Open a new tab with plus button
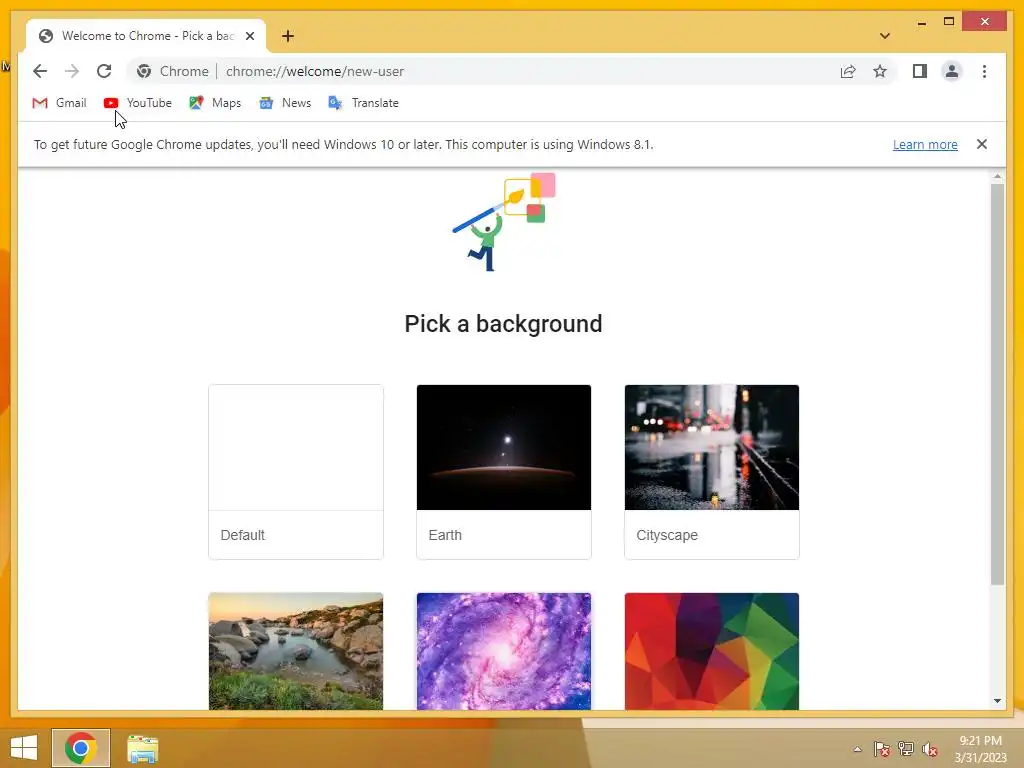This screenshot has width=1024, height=768. pyautogui.click(x=287, y=36)
